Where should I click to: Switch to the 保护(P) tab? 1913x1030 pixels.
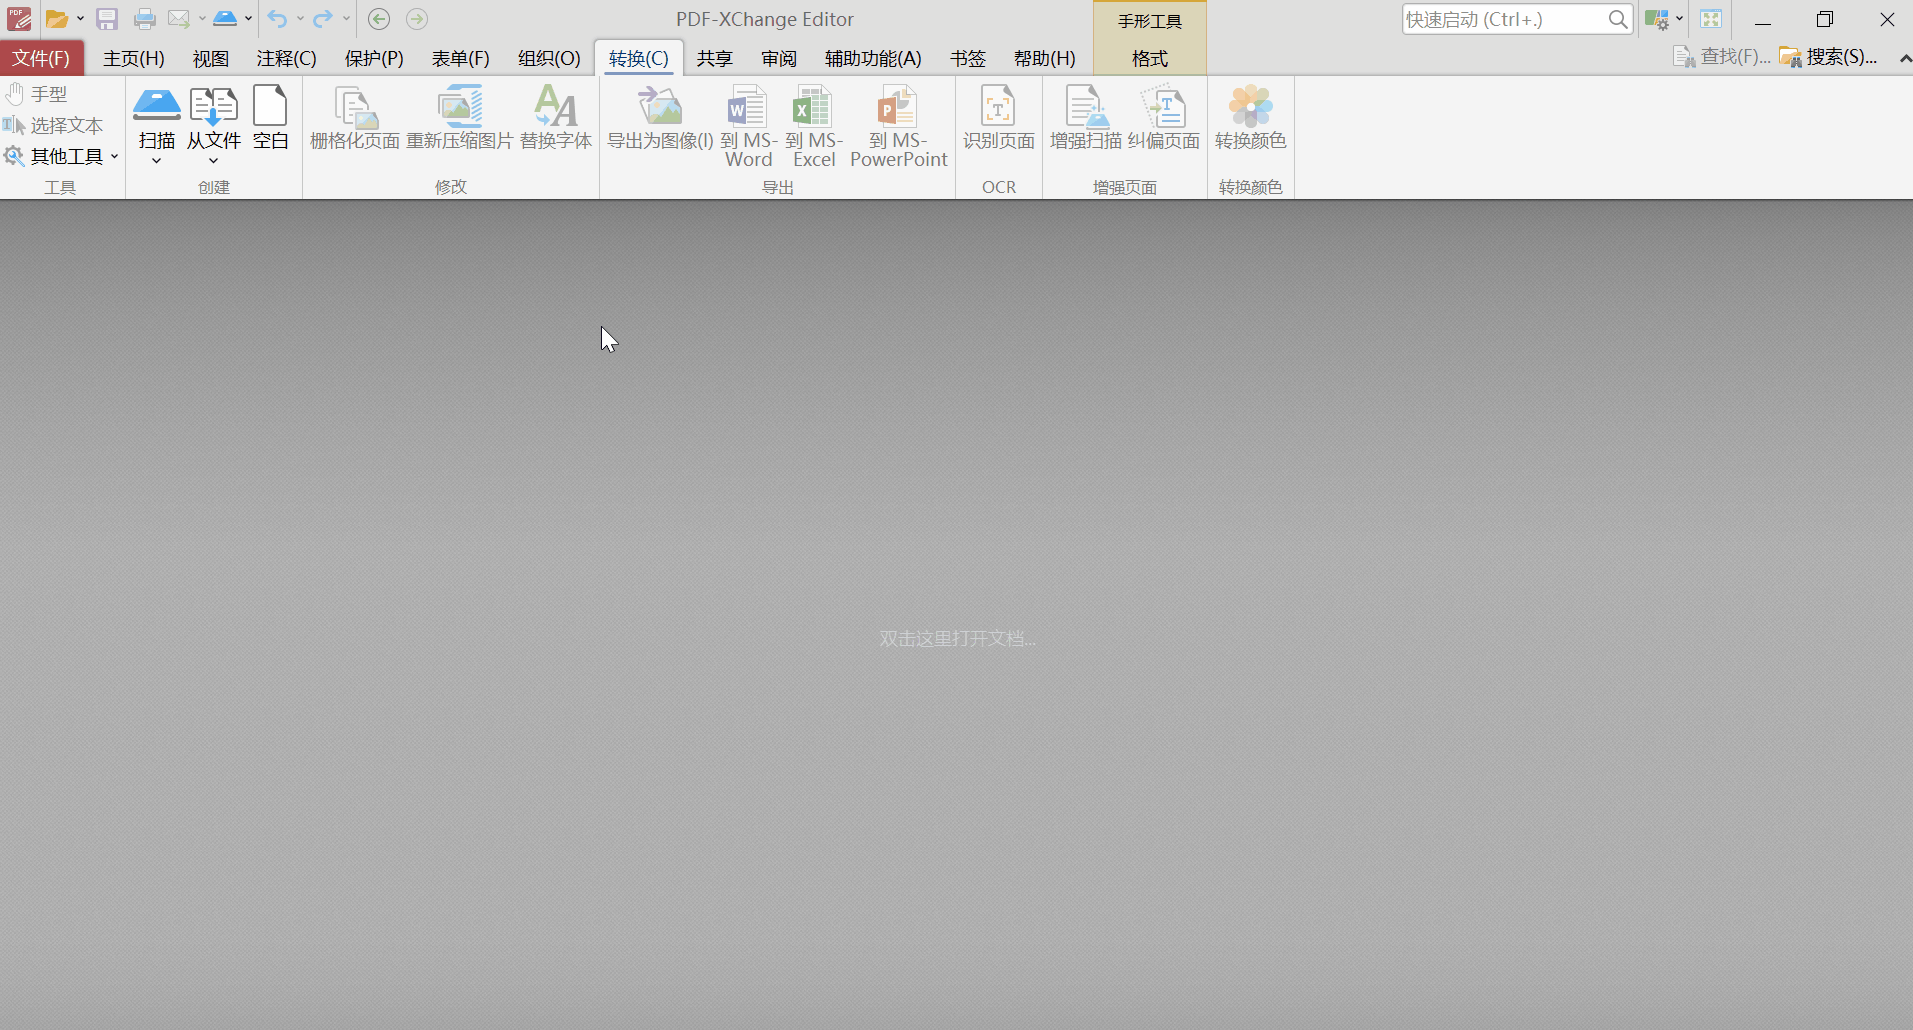pyautogui.click(x=374, y=58)
